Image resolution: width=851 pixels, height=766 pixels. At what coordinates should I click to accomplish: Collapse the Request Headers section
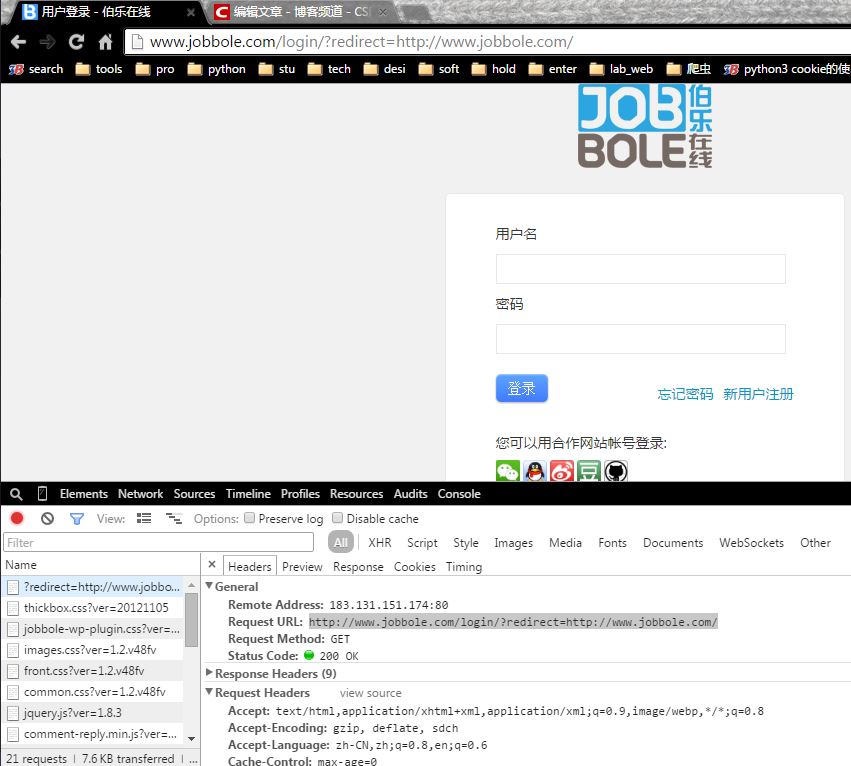pyautogui.click(x=209, y=692)
